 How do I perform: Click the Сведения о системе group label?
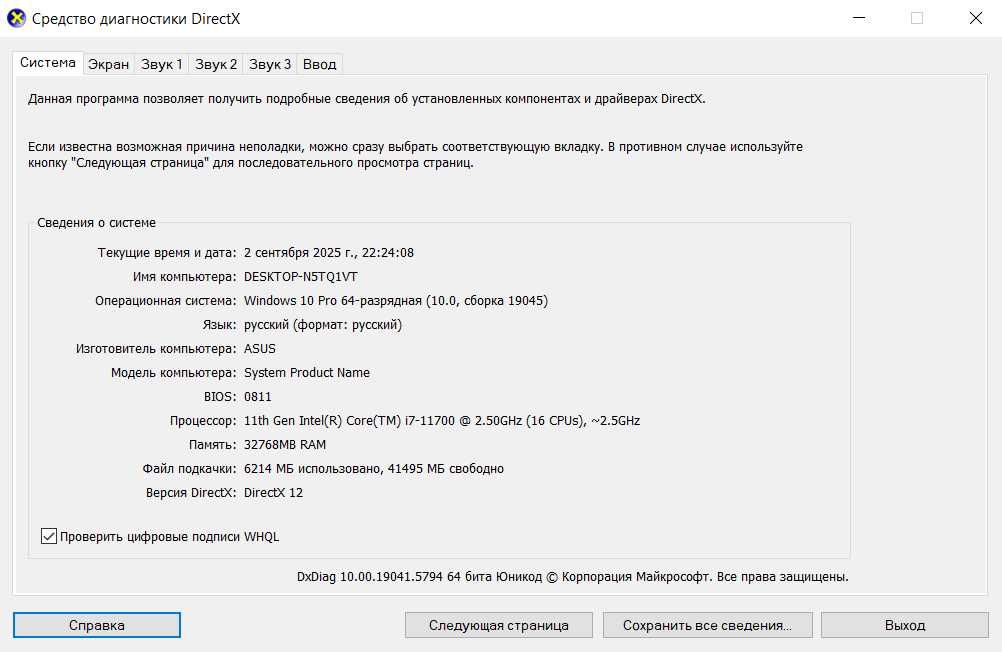[x=96, y=222]
